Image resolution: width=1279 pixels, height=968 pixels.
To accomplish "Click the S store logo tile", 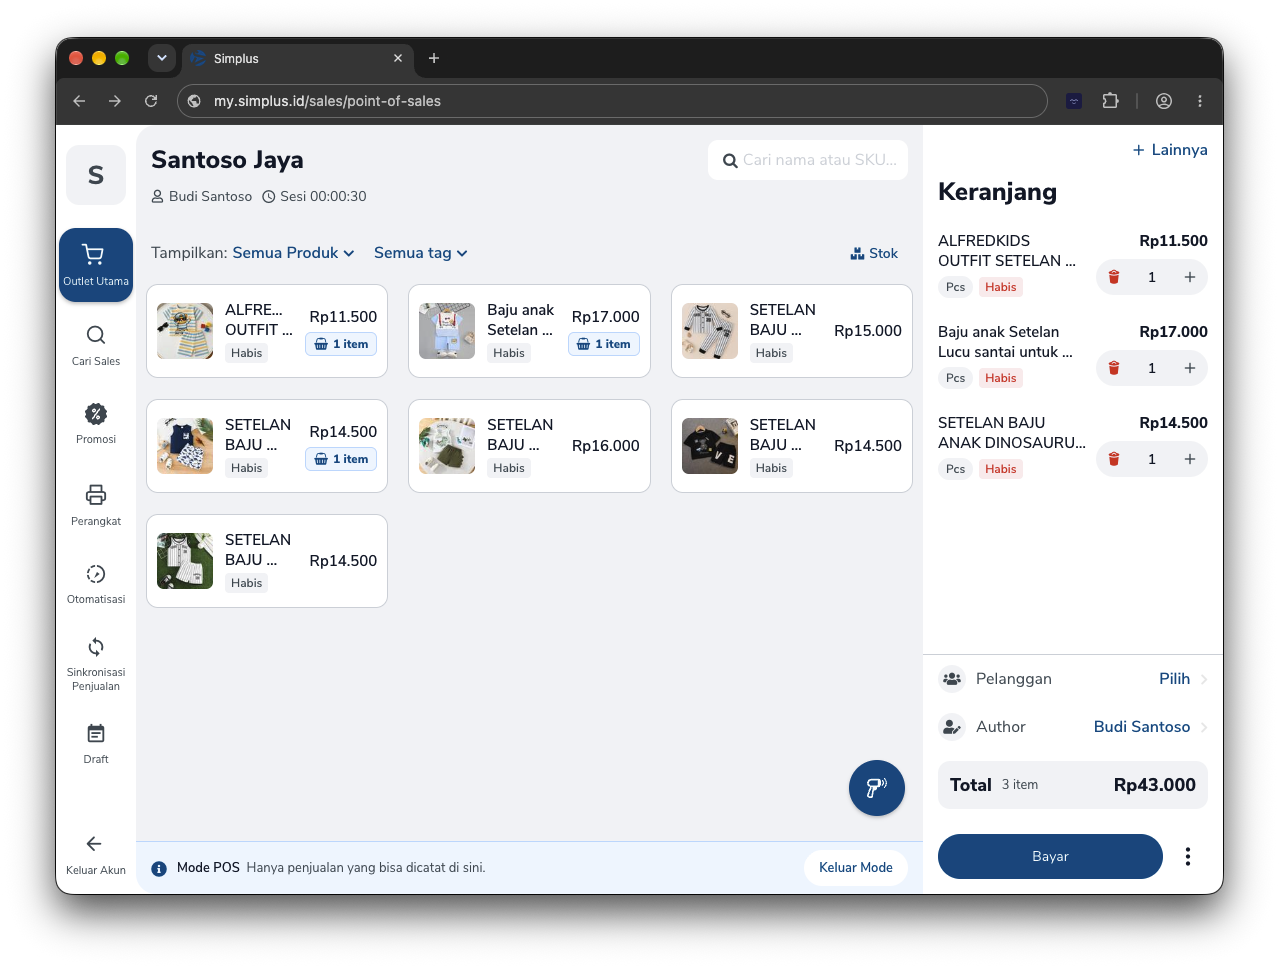I will click(x=96, y=175).
